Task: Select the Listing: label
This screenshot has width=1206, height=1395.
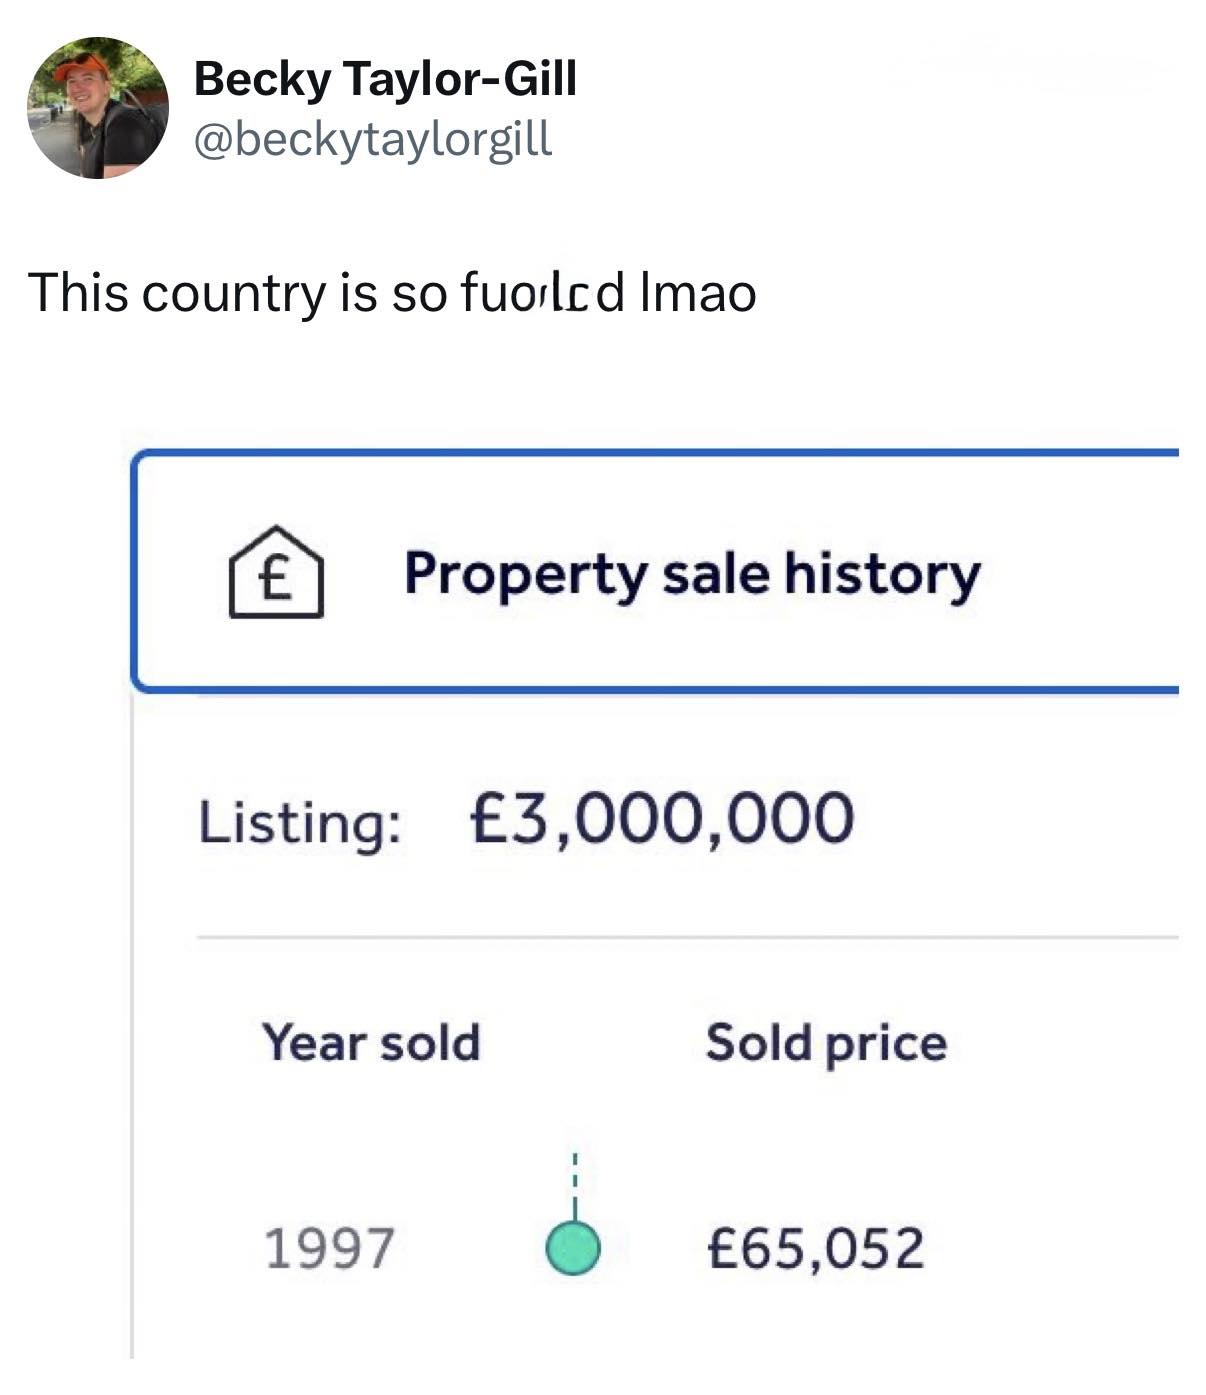Action: [300, 823]
